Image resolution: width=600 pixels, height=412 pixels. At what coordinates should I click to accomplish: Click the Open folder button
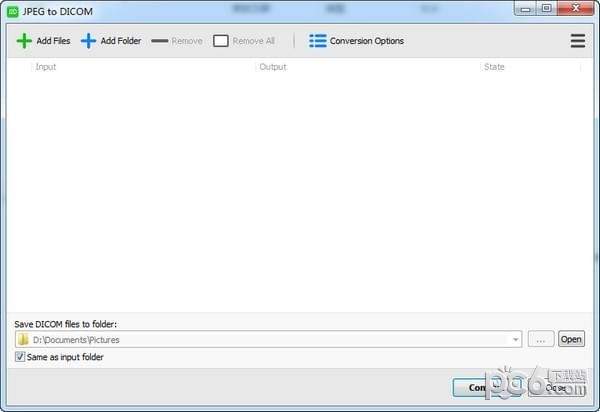point(571,339)
